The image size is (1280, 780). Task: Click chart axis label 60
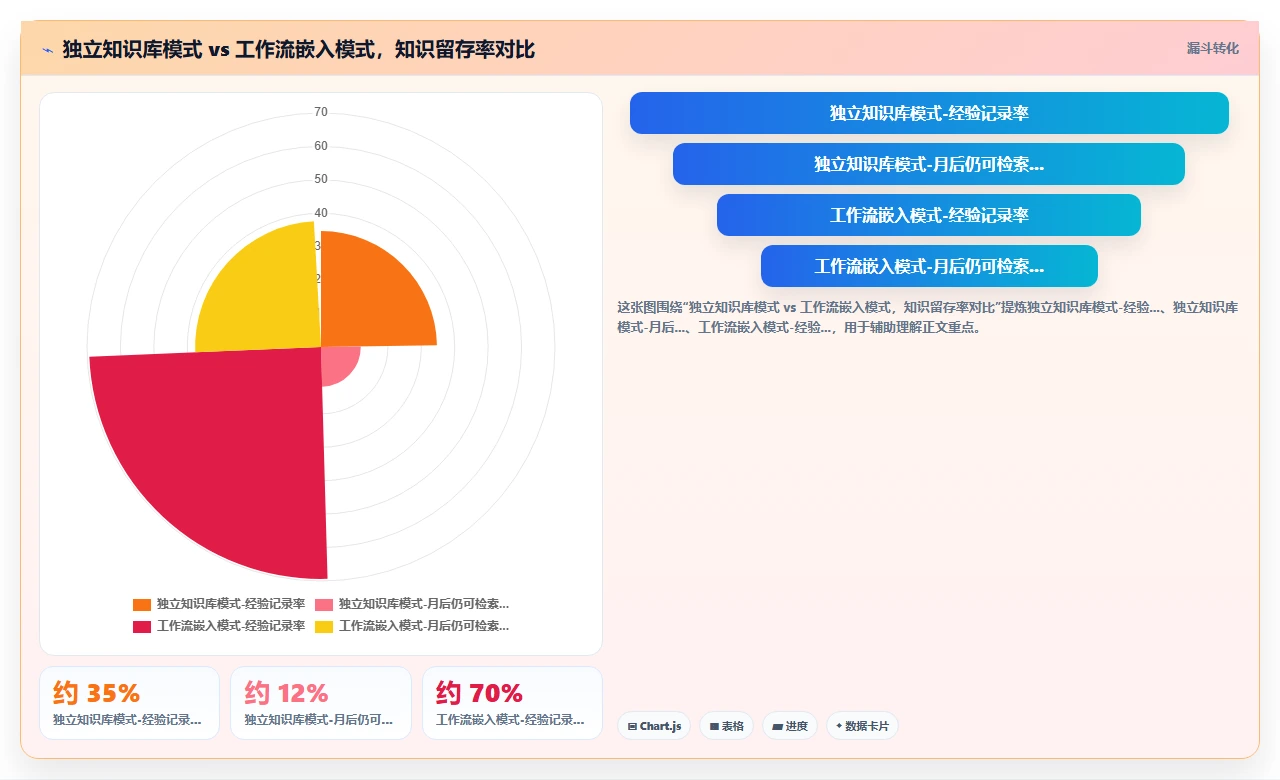click(x=321, y=146)
